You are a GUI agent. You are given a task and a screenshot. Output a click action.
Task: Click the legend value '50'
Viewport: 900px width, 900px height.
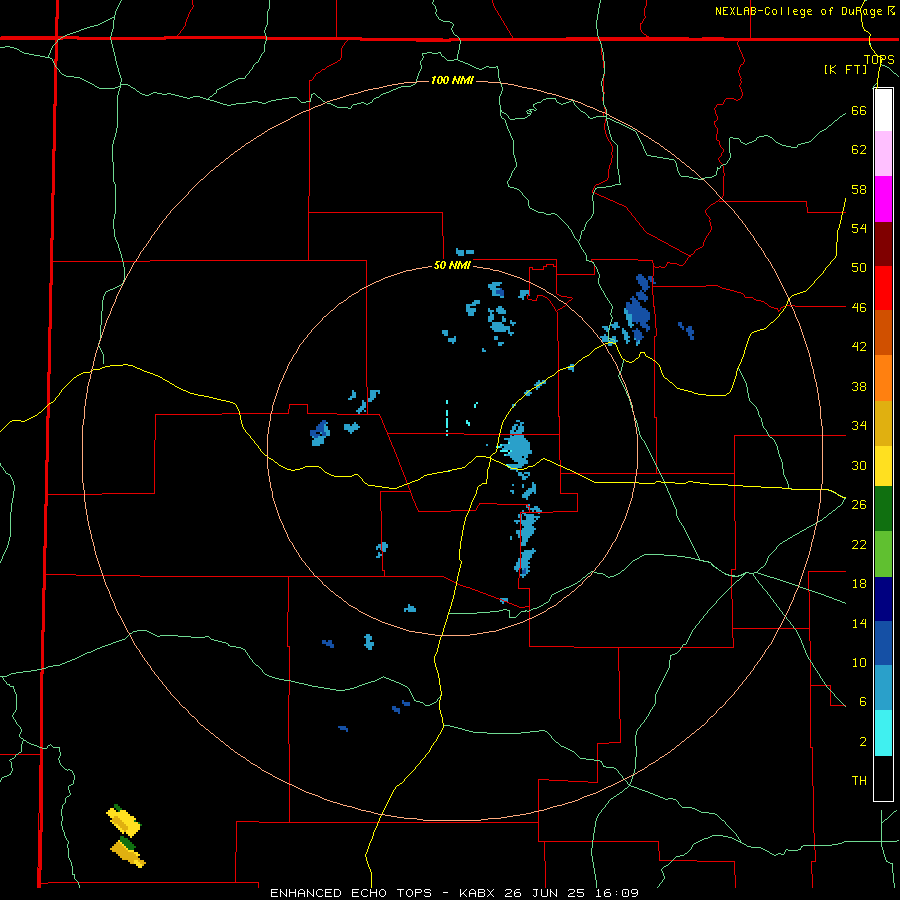click(x=859, y=268)
